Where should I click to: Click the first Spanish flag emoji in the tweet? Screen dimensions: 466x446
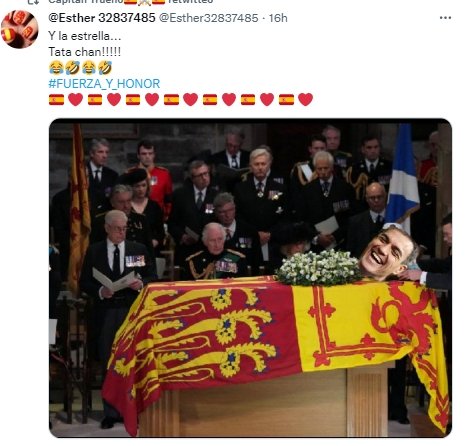[x=56, y=99]
